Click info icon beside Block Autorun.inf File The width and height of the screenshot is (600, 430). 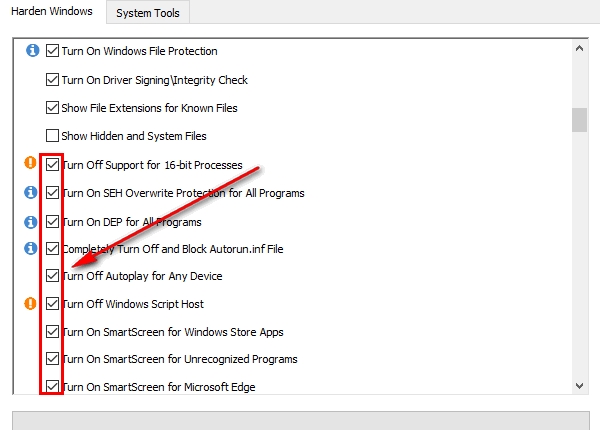click(x=31, y=248)
